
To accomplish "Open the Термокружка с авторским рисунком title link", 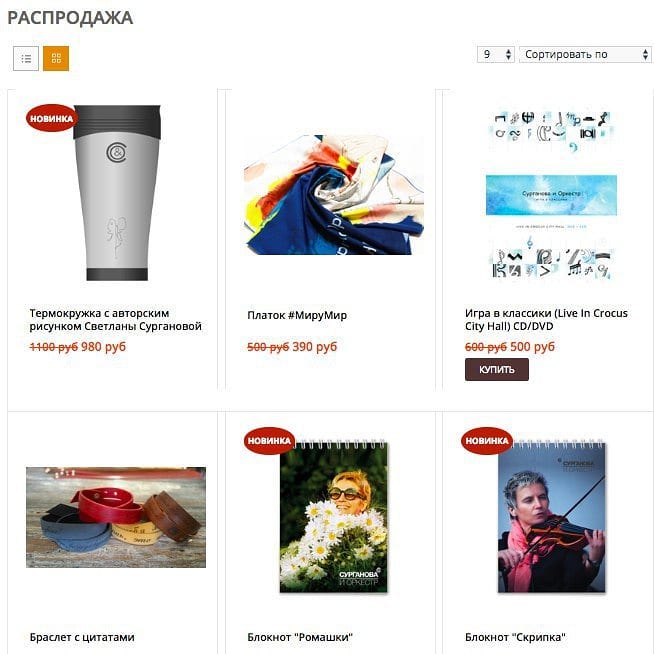I will pyautogui.click(x=116, y=319).
